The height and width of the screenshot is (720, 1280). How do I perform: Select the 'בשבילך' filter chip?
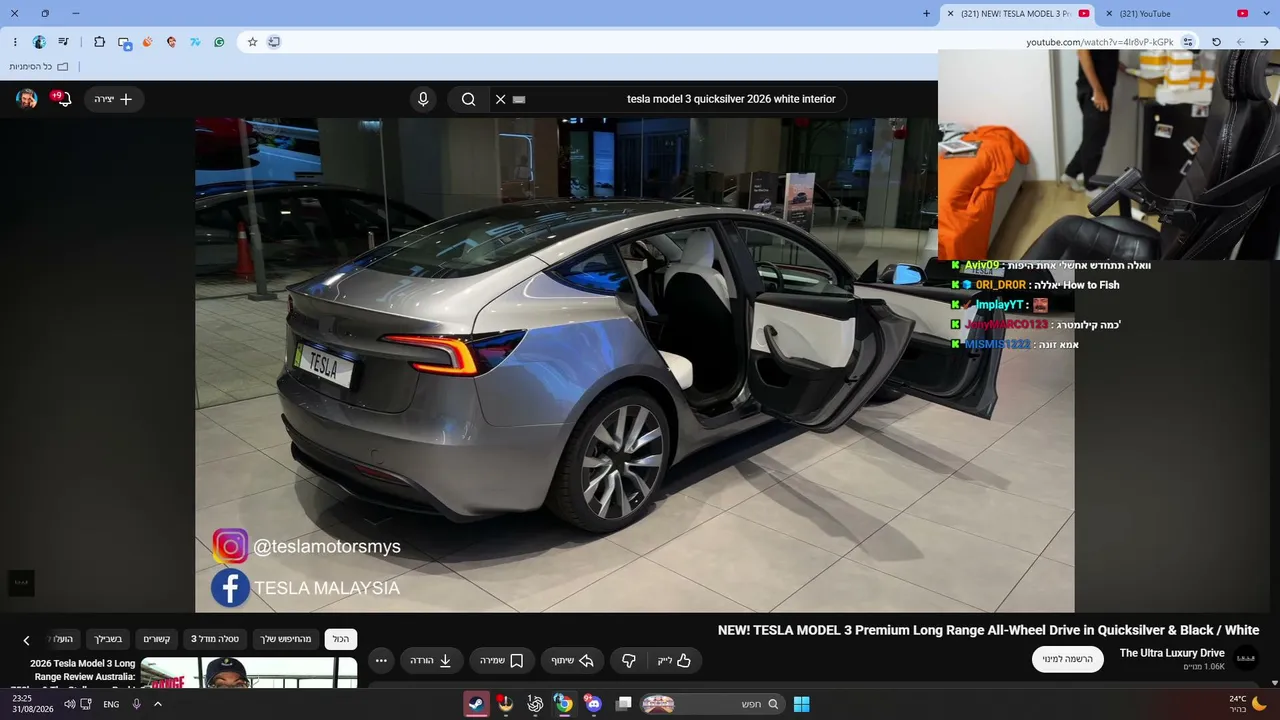click(109, 639)
